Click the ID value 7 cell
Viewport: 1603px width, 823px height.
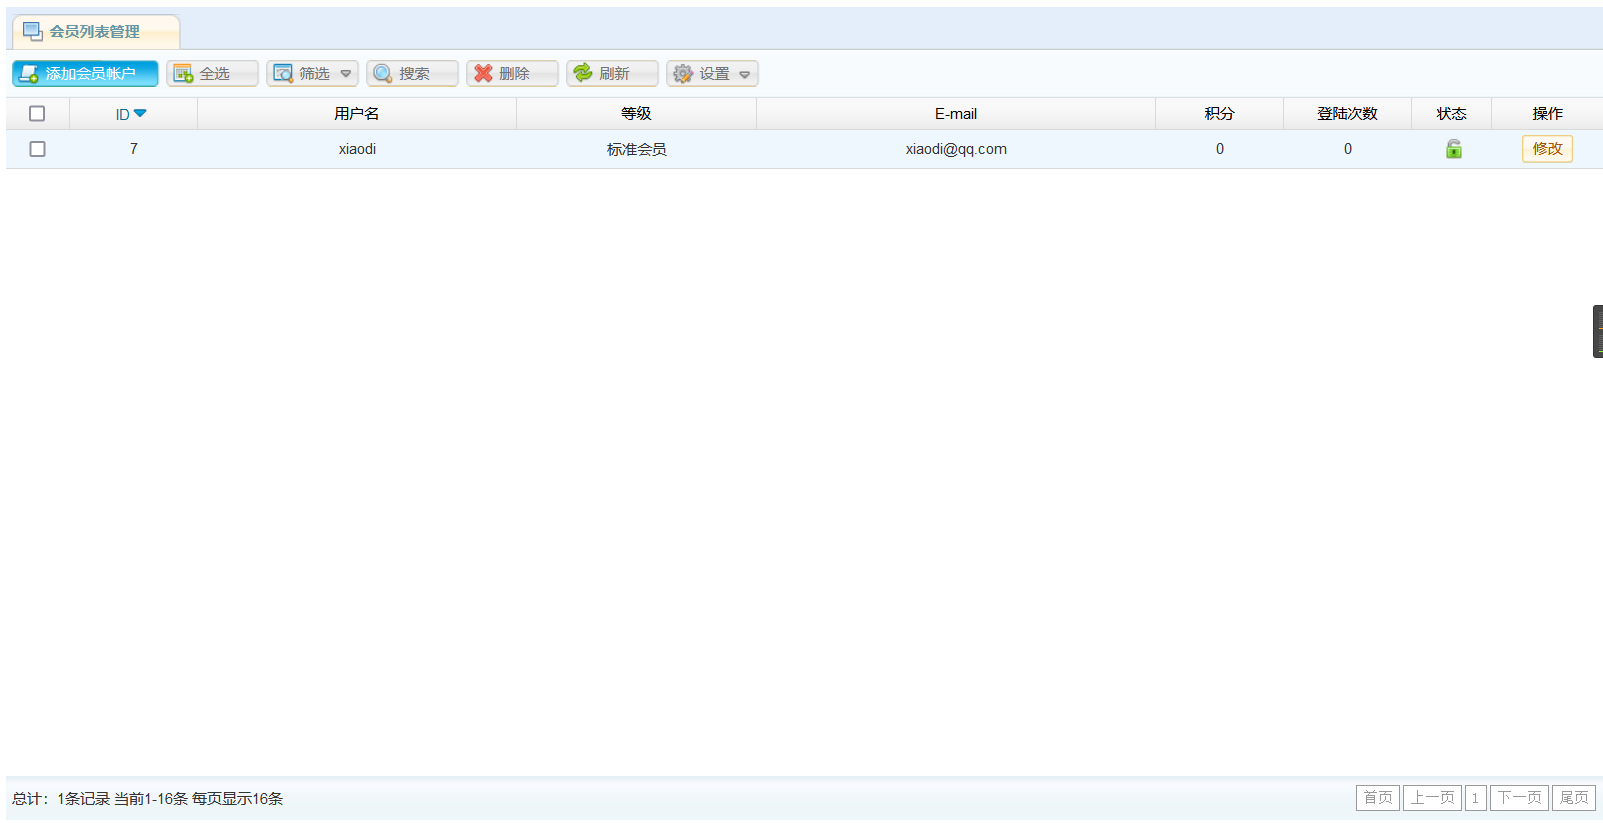[x=133, y=149]
